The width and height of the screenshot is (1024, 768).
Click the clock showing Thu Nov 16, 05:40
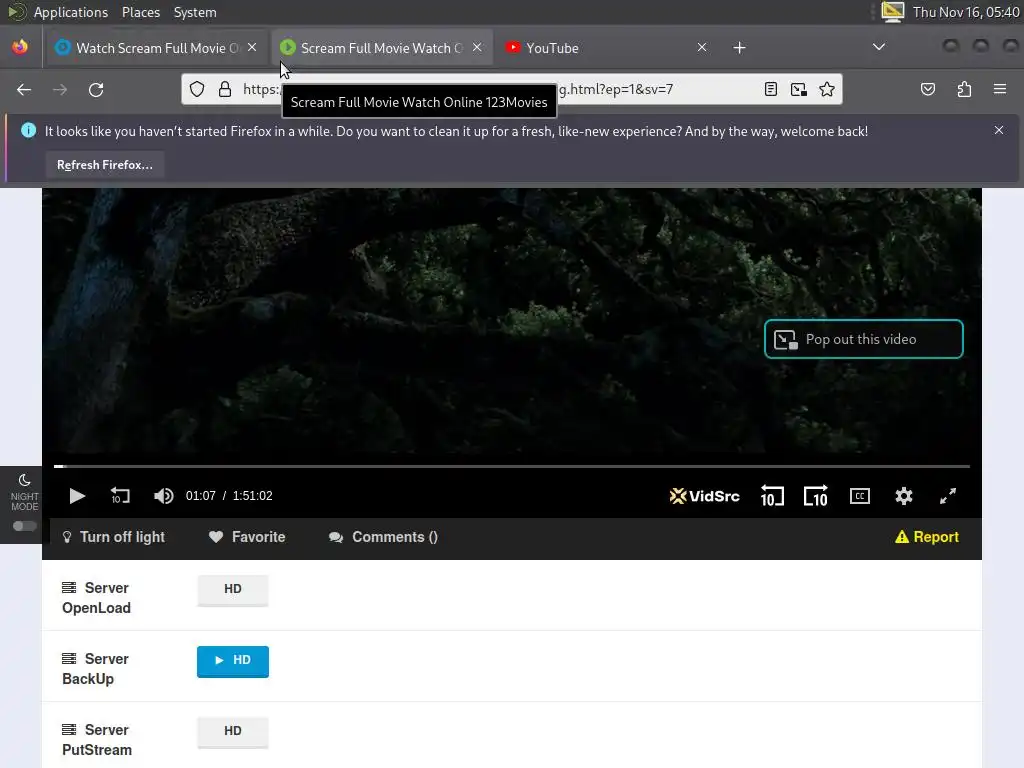pos(966,12)
